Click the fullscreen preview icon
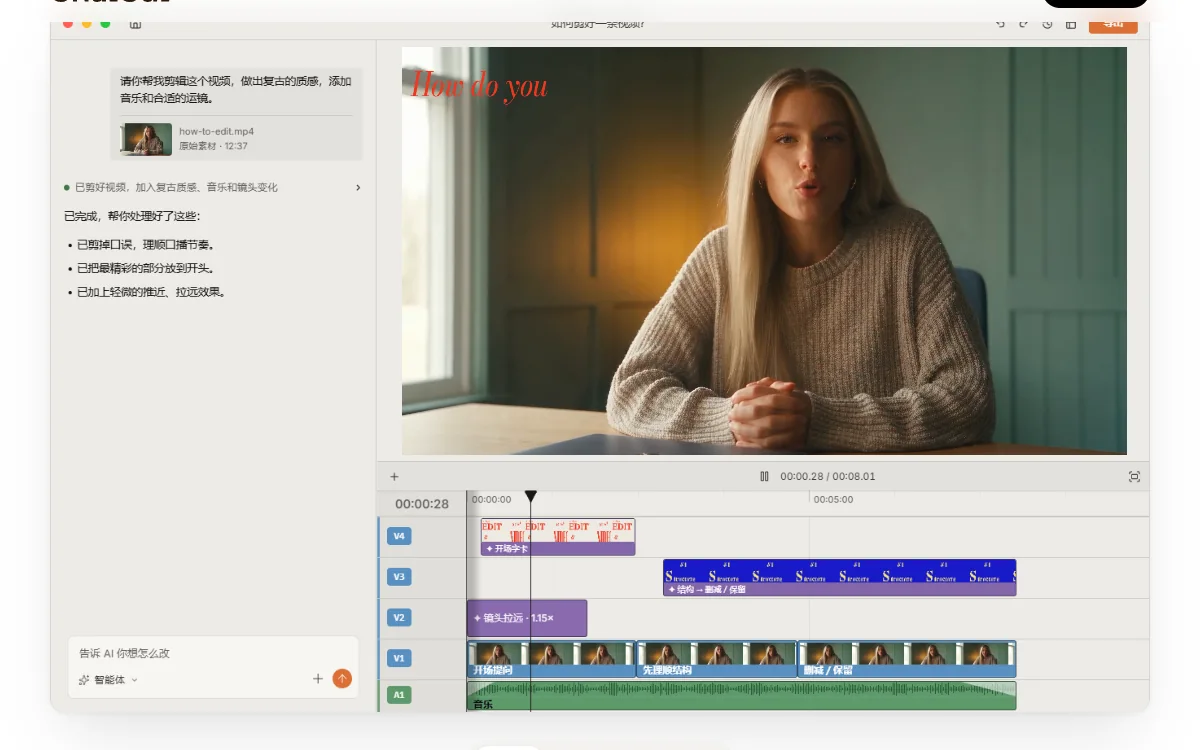This screenshot has width=1200, height=750. coord(1134,477)
